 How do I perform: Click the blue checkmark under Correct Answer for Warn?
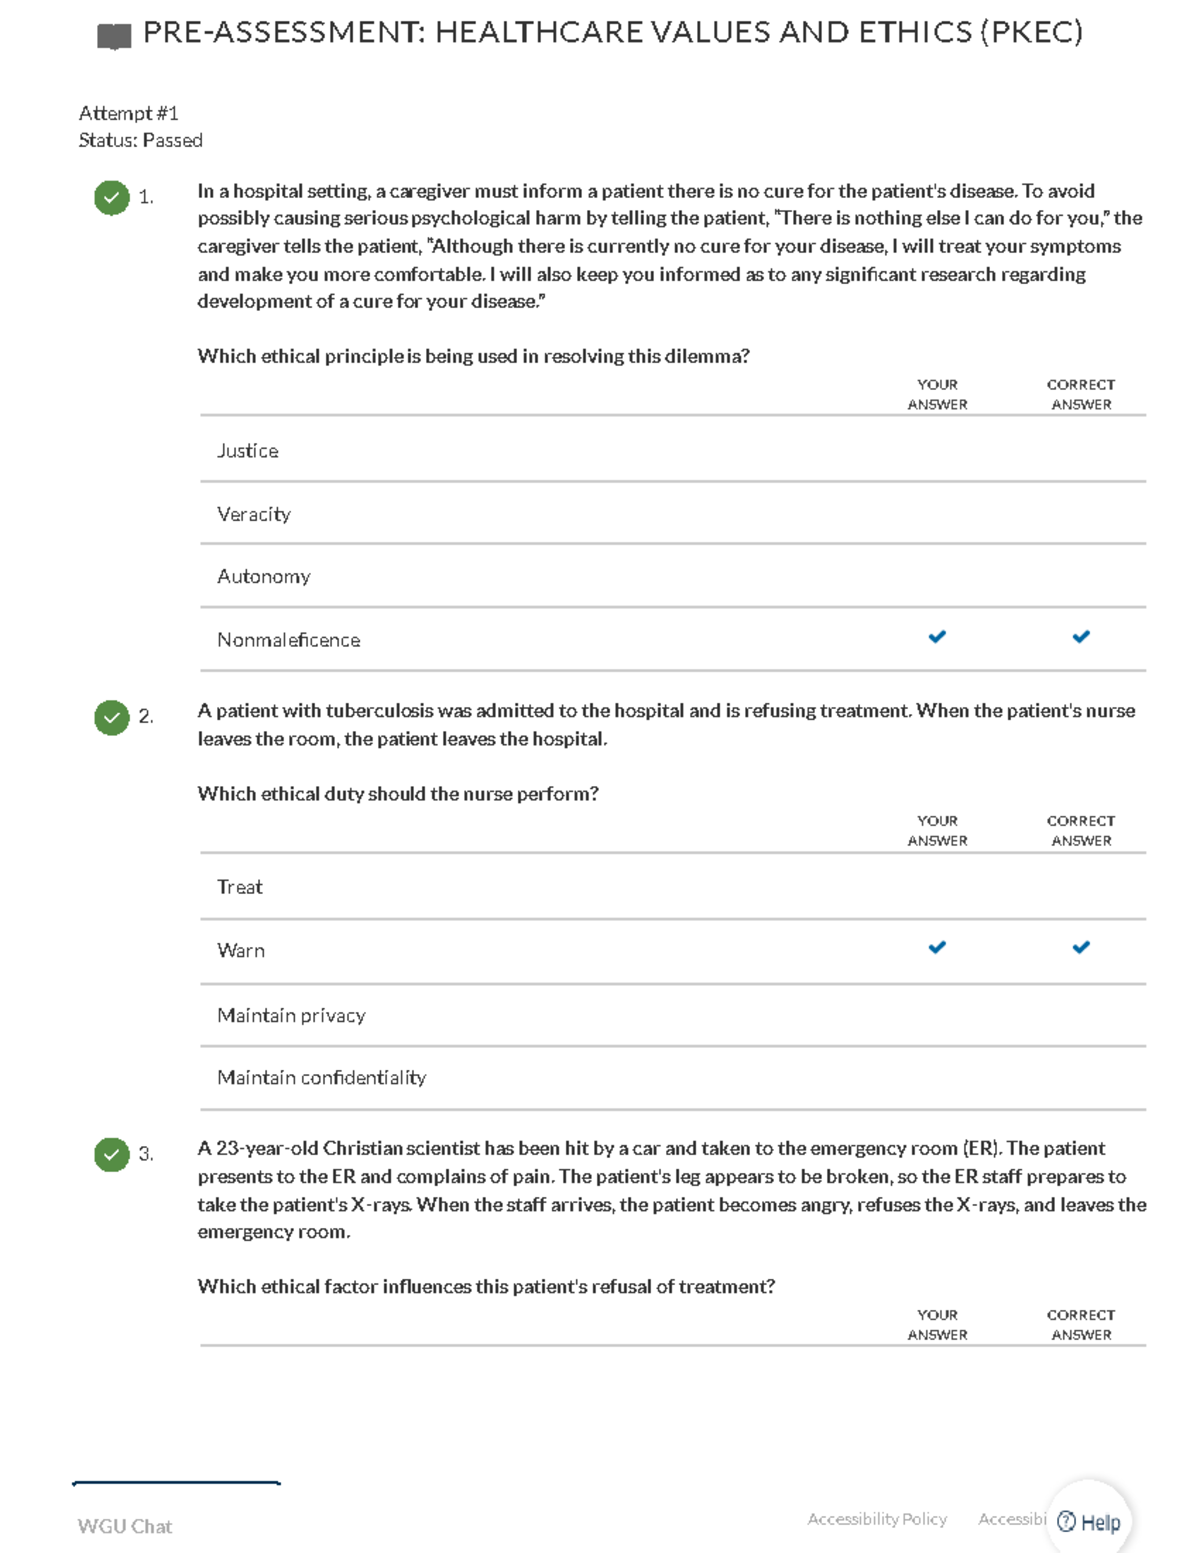coord(1081,946)
